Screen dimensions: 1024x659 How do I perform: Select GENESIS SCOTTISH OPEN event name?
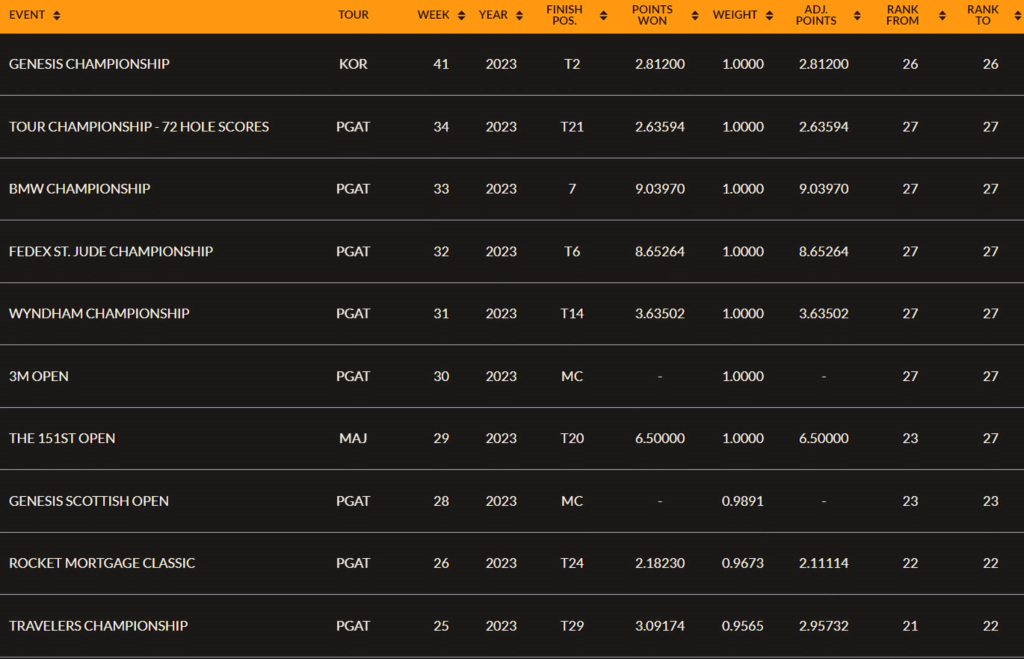(x=89, y=501)
